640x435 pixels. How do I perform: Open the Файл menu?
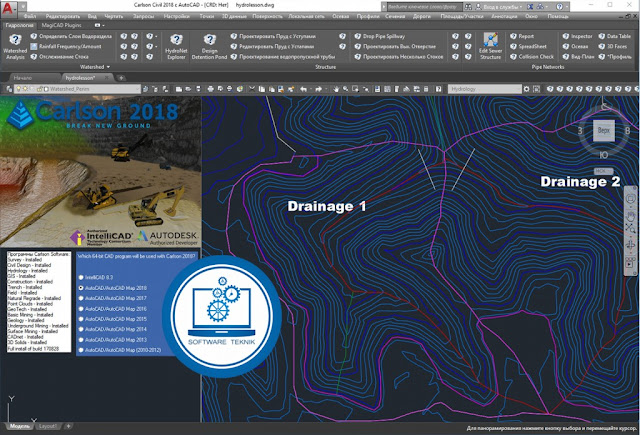30,16
